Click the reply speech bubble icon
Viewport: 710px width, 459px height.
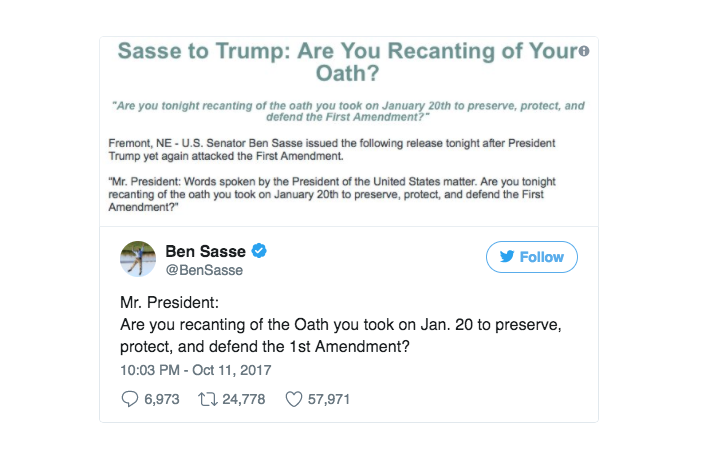click(130, 399)
